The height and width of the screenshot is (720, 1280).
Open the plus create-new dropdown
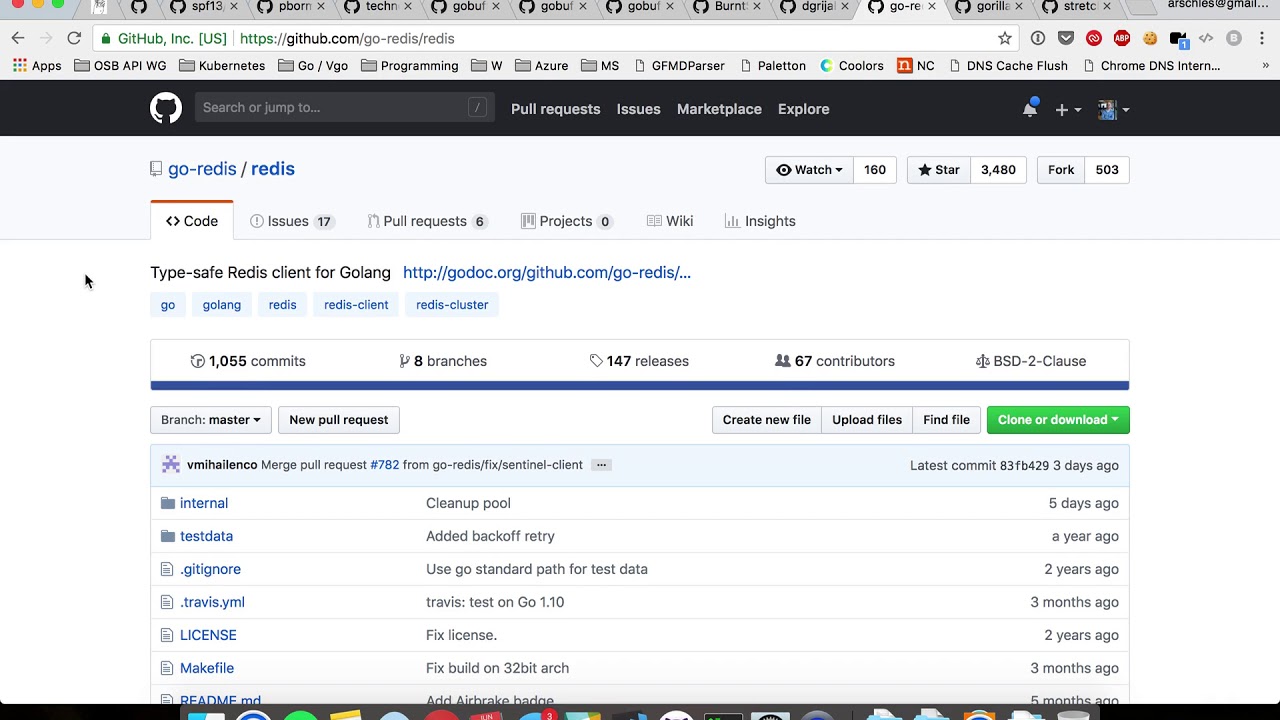pos(1067,109)
